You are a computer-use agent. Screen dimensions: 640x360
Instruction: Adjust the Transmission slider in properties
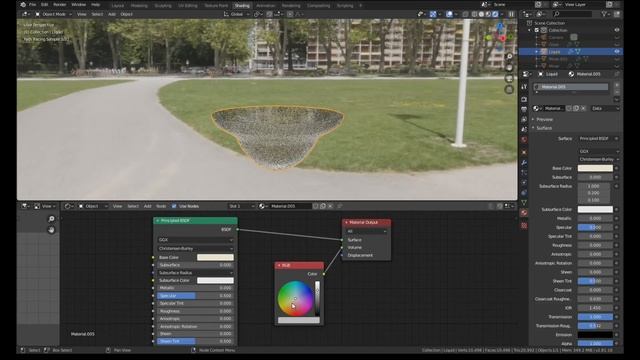[x=595, y=317]
